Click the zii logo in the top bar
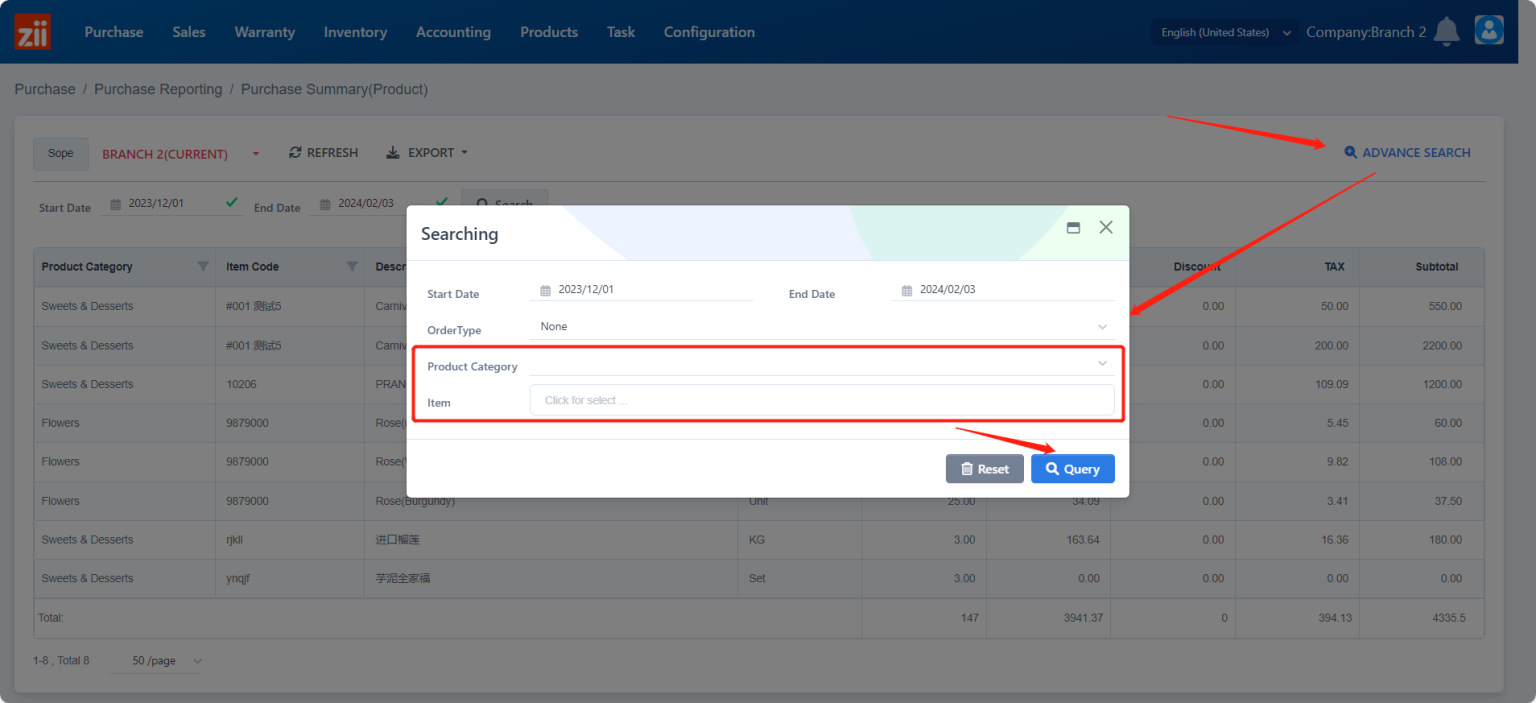The width and height of the screenshot is (1536, 703). (x=31, y=31)
